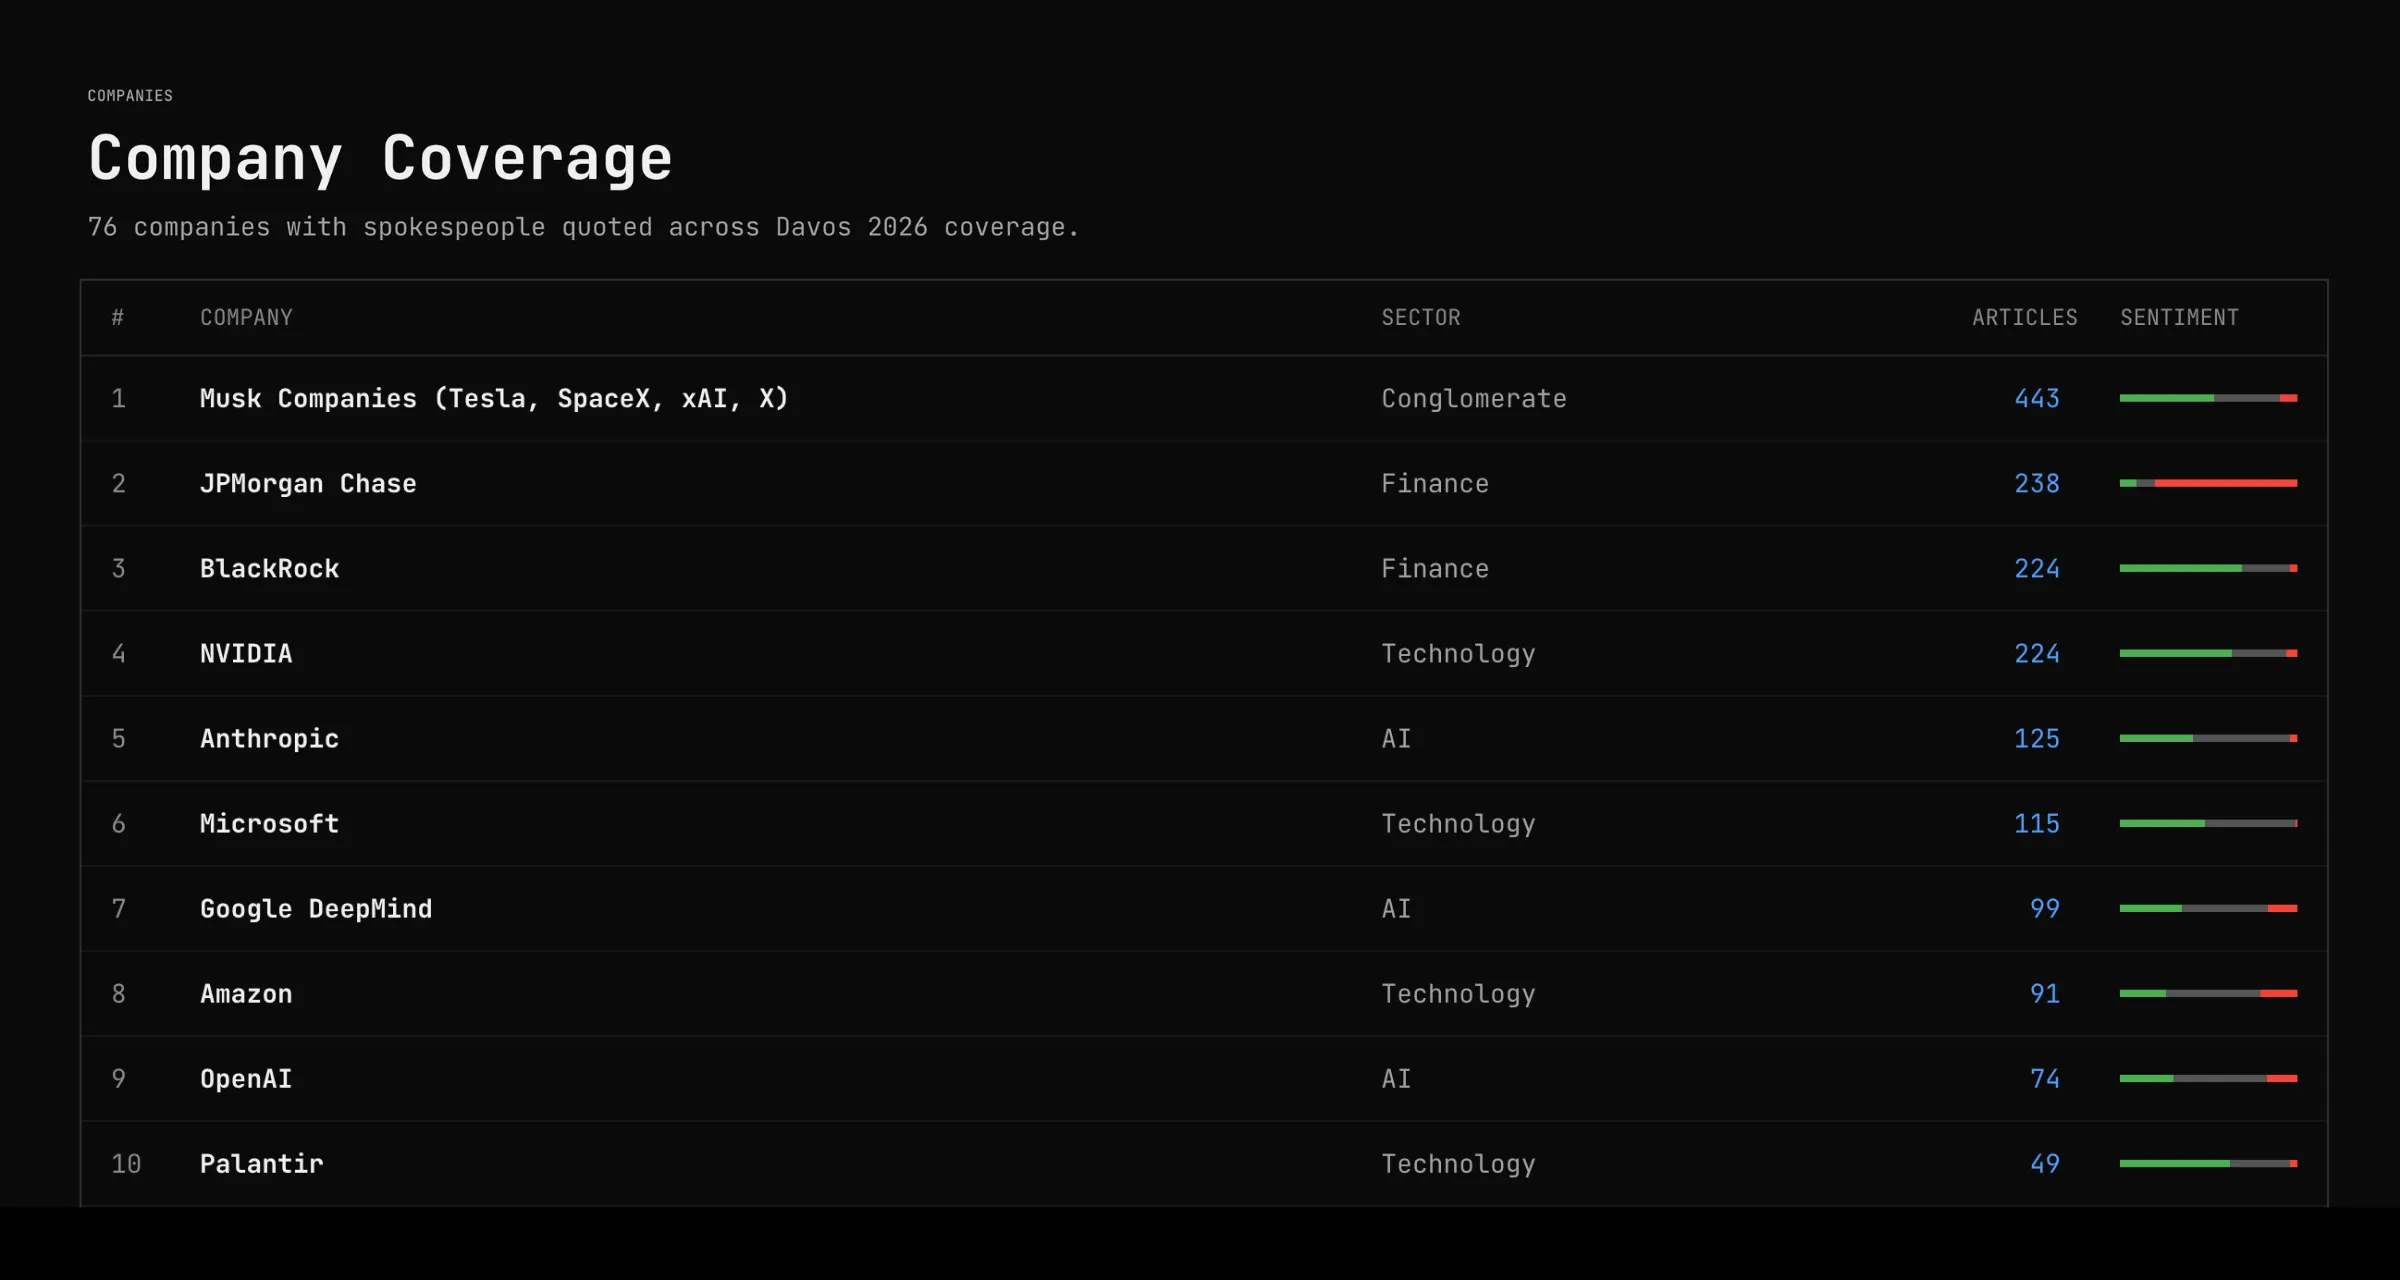The image size is (2400, 1280).
Task: Click Anthropic's 125 article count
Action: [2037, 739]
